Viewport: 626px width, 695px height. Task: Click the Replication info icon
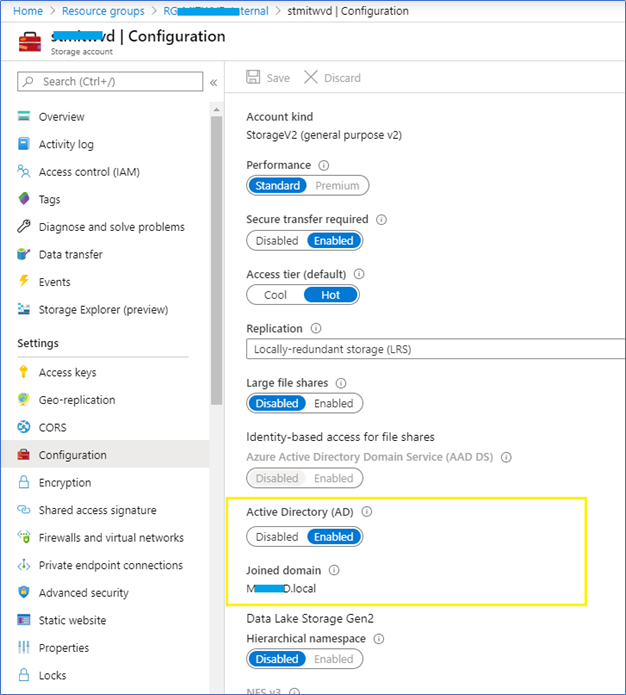[x=316, y=328]
